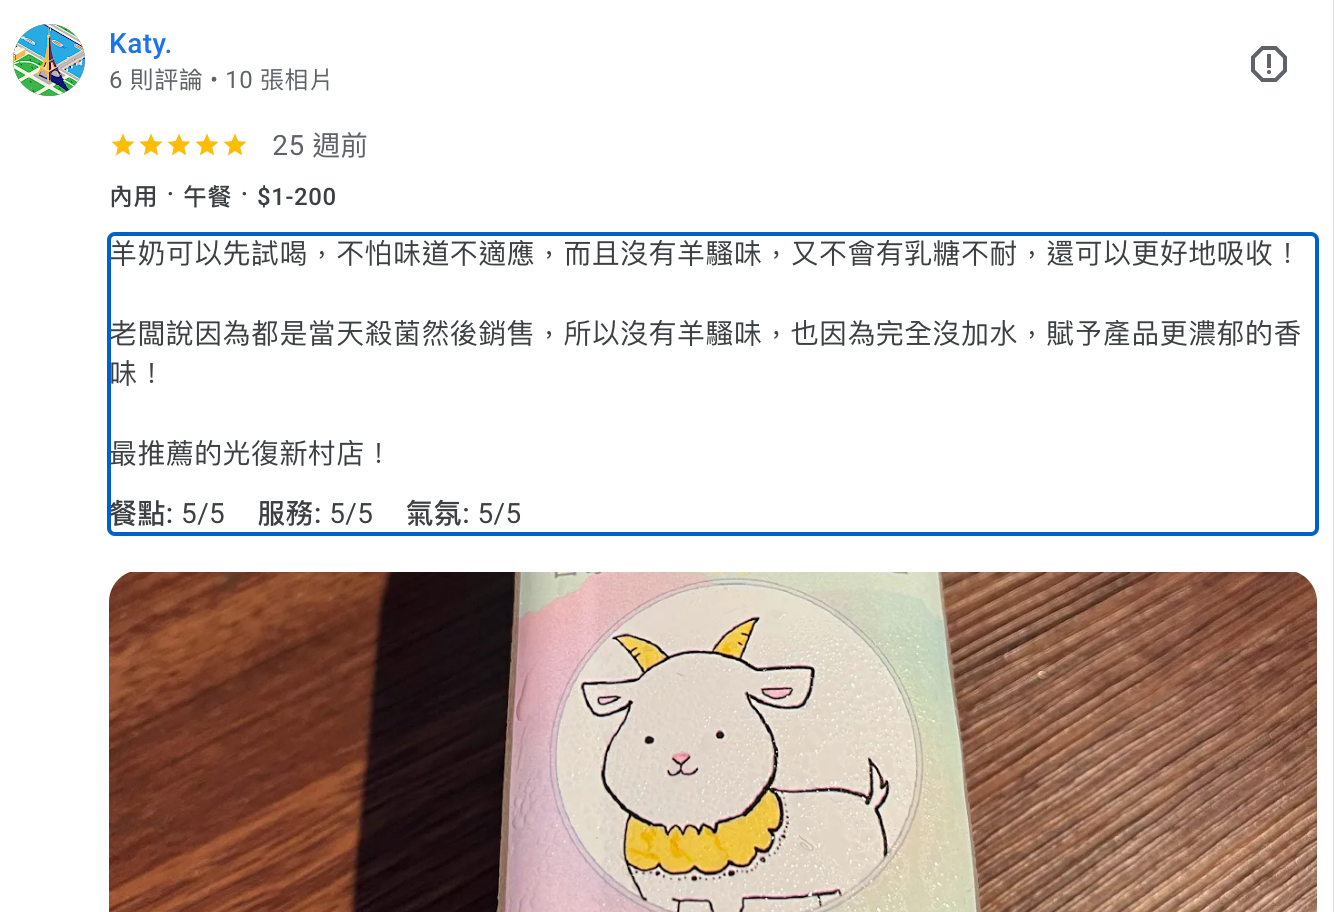1334x912 pixels.
Task: Click the 10 張相片 photo count text
Action: click(278, 80)
